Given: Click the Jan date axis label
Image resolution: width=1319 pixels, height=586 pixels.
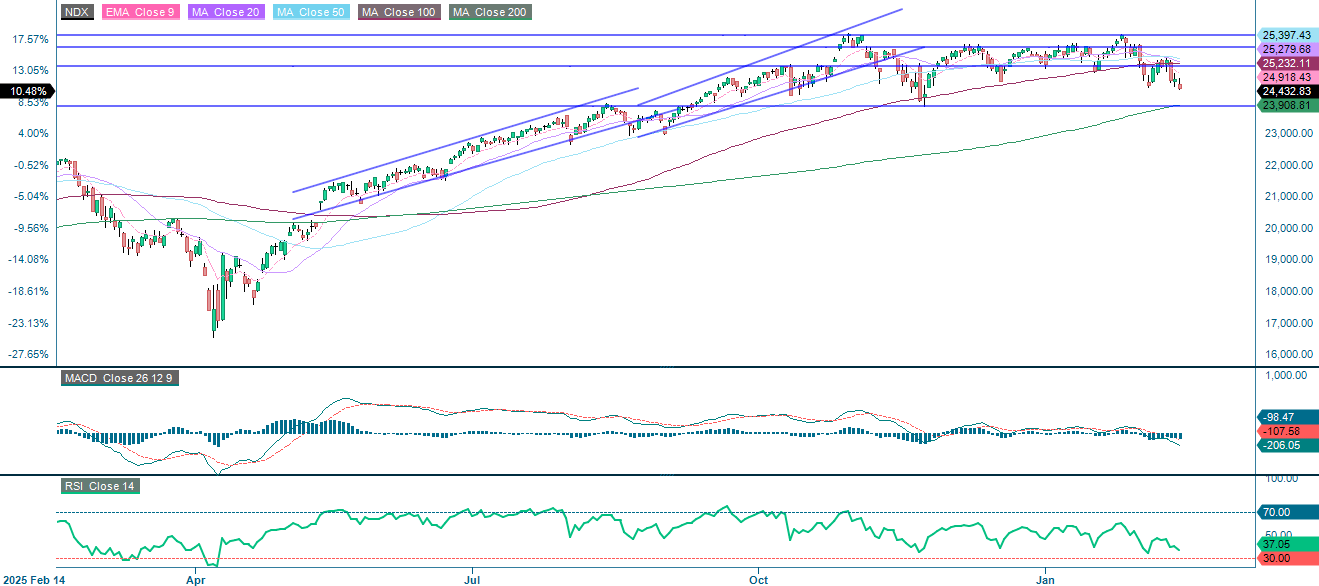Looking at the screenshot, I should coord(1047,579).
